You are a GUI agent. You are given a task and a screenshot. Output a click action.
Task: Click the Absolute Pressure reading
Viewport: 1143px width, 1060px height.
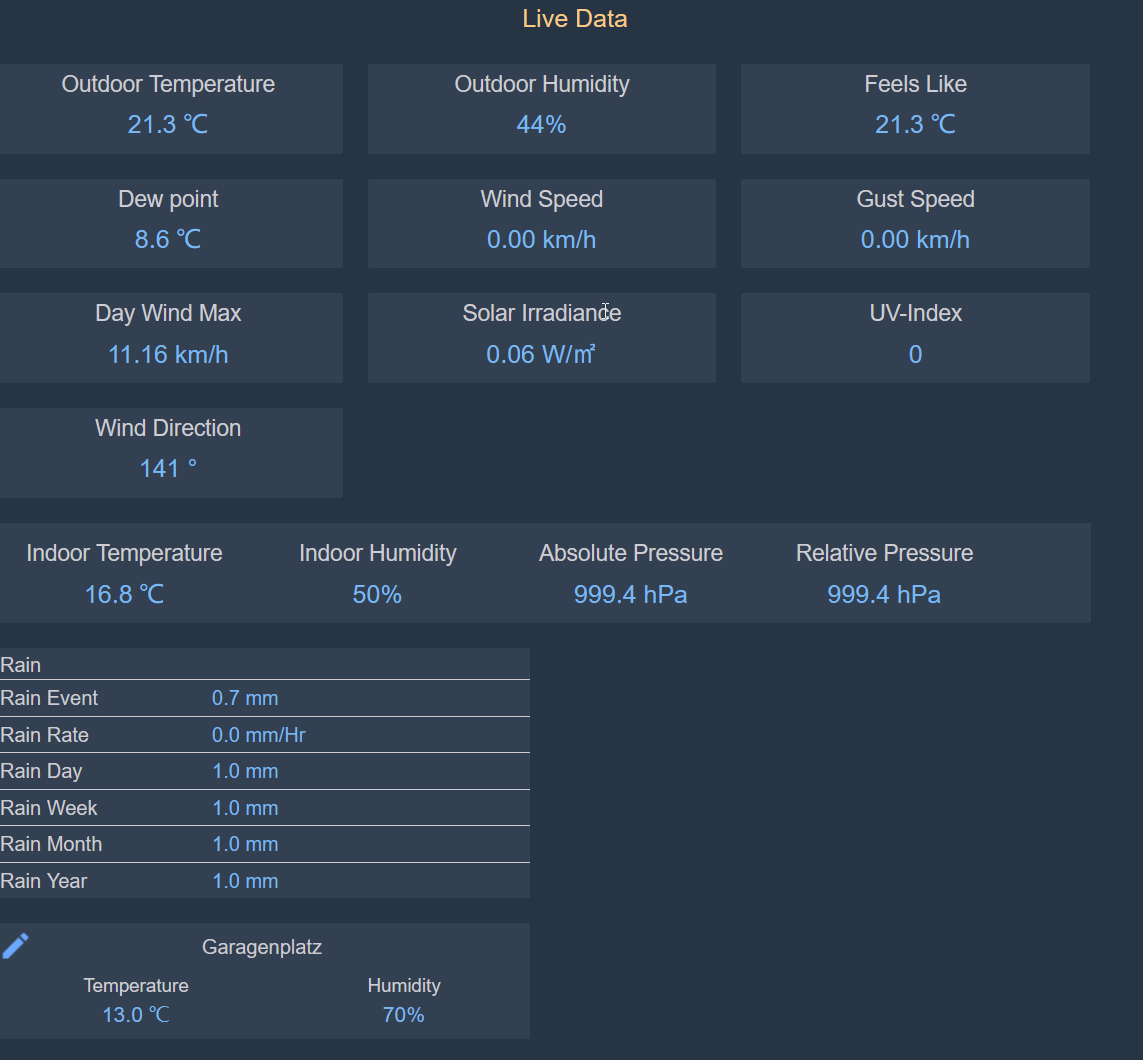630,595
